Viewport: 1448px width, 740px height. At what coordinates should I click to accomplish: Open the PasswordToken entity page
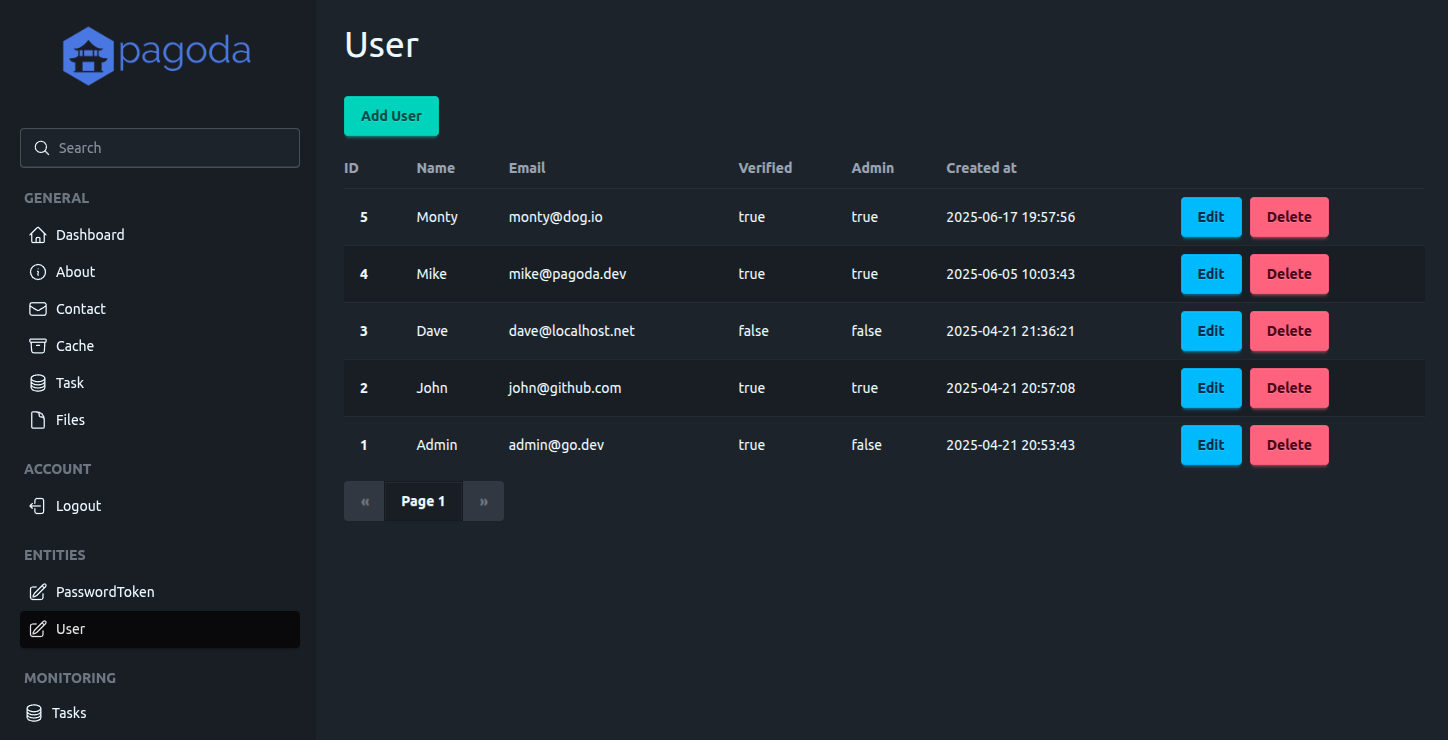point(105,592)
